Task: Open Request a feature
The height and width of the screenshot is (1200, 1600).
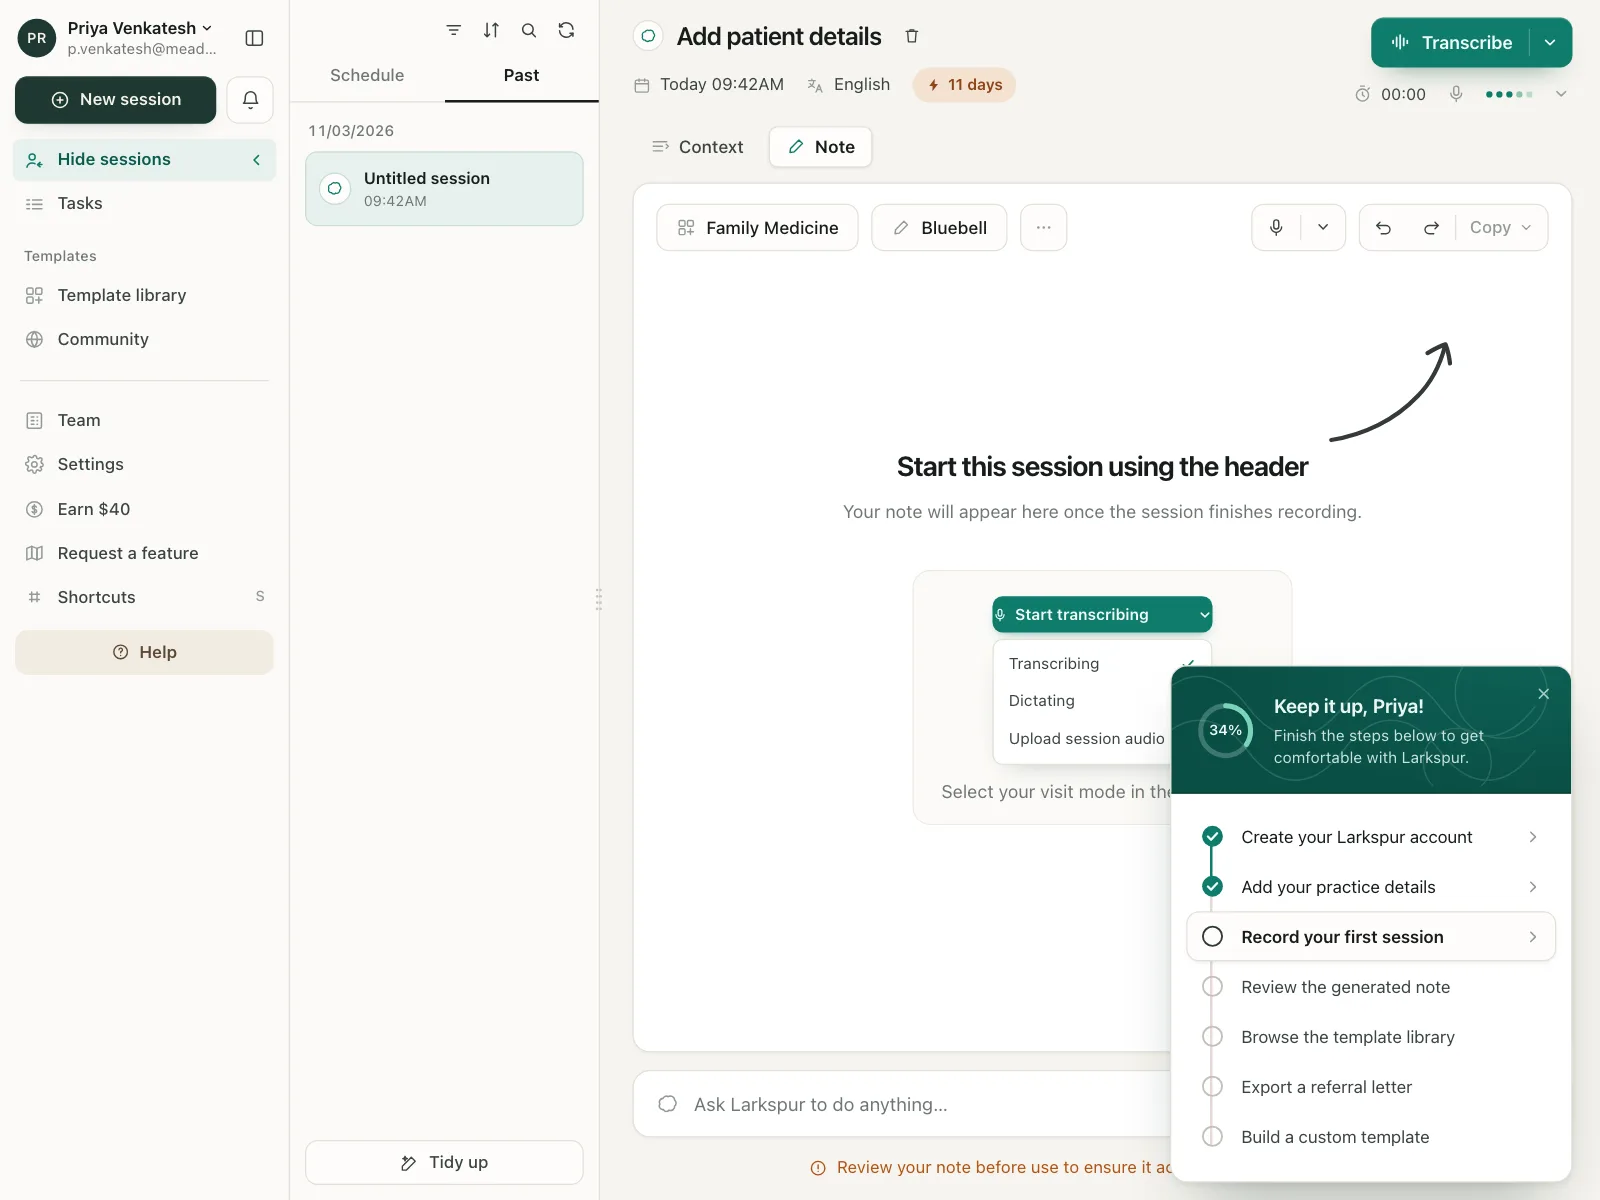Action: point(144,553)
